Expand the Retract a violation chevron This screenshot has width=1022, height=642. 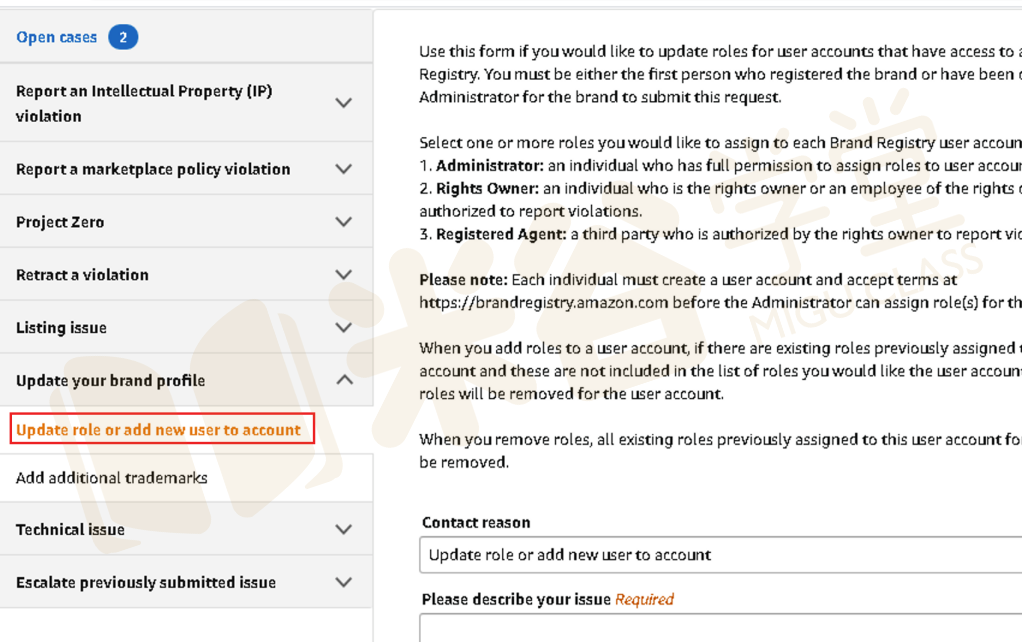pos(344,275)
